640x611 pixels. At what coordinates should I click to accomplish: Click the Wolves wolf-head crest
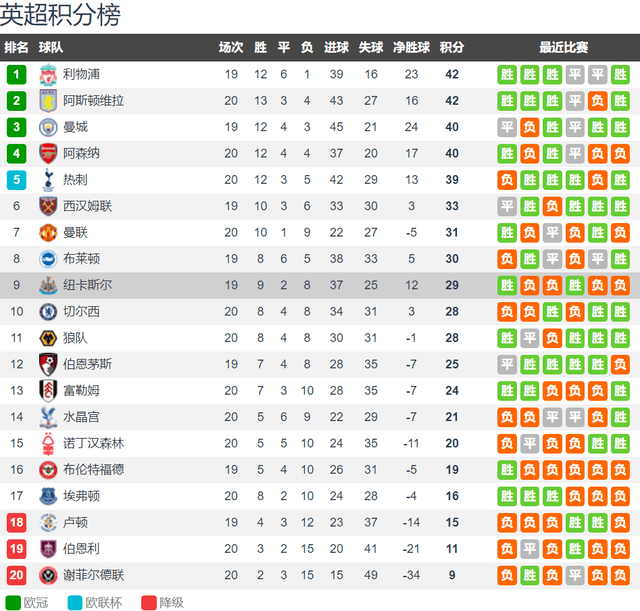(48, 338)
